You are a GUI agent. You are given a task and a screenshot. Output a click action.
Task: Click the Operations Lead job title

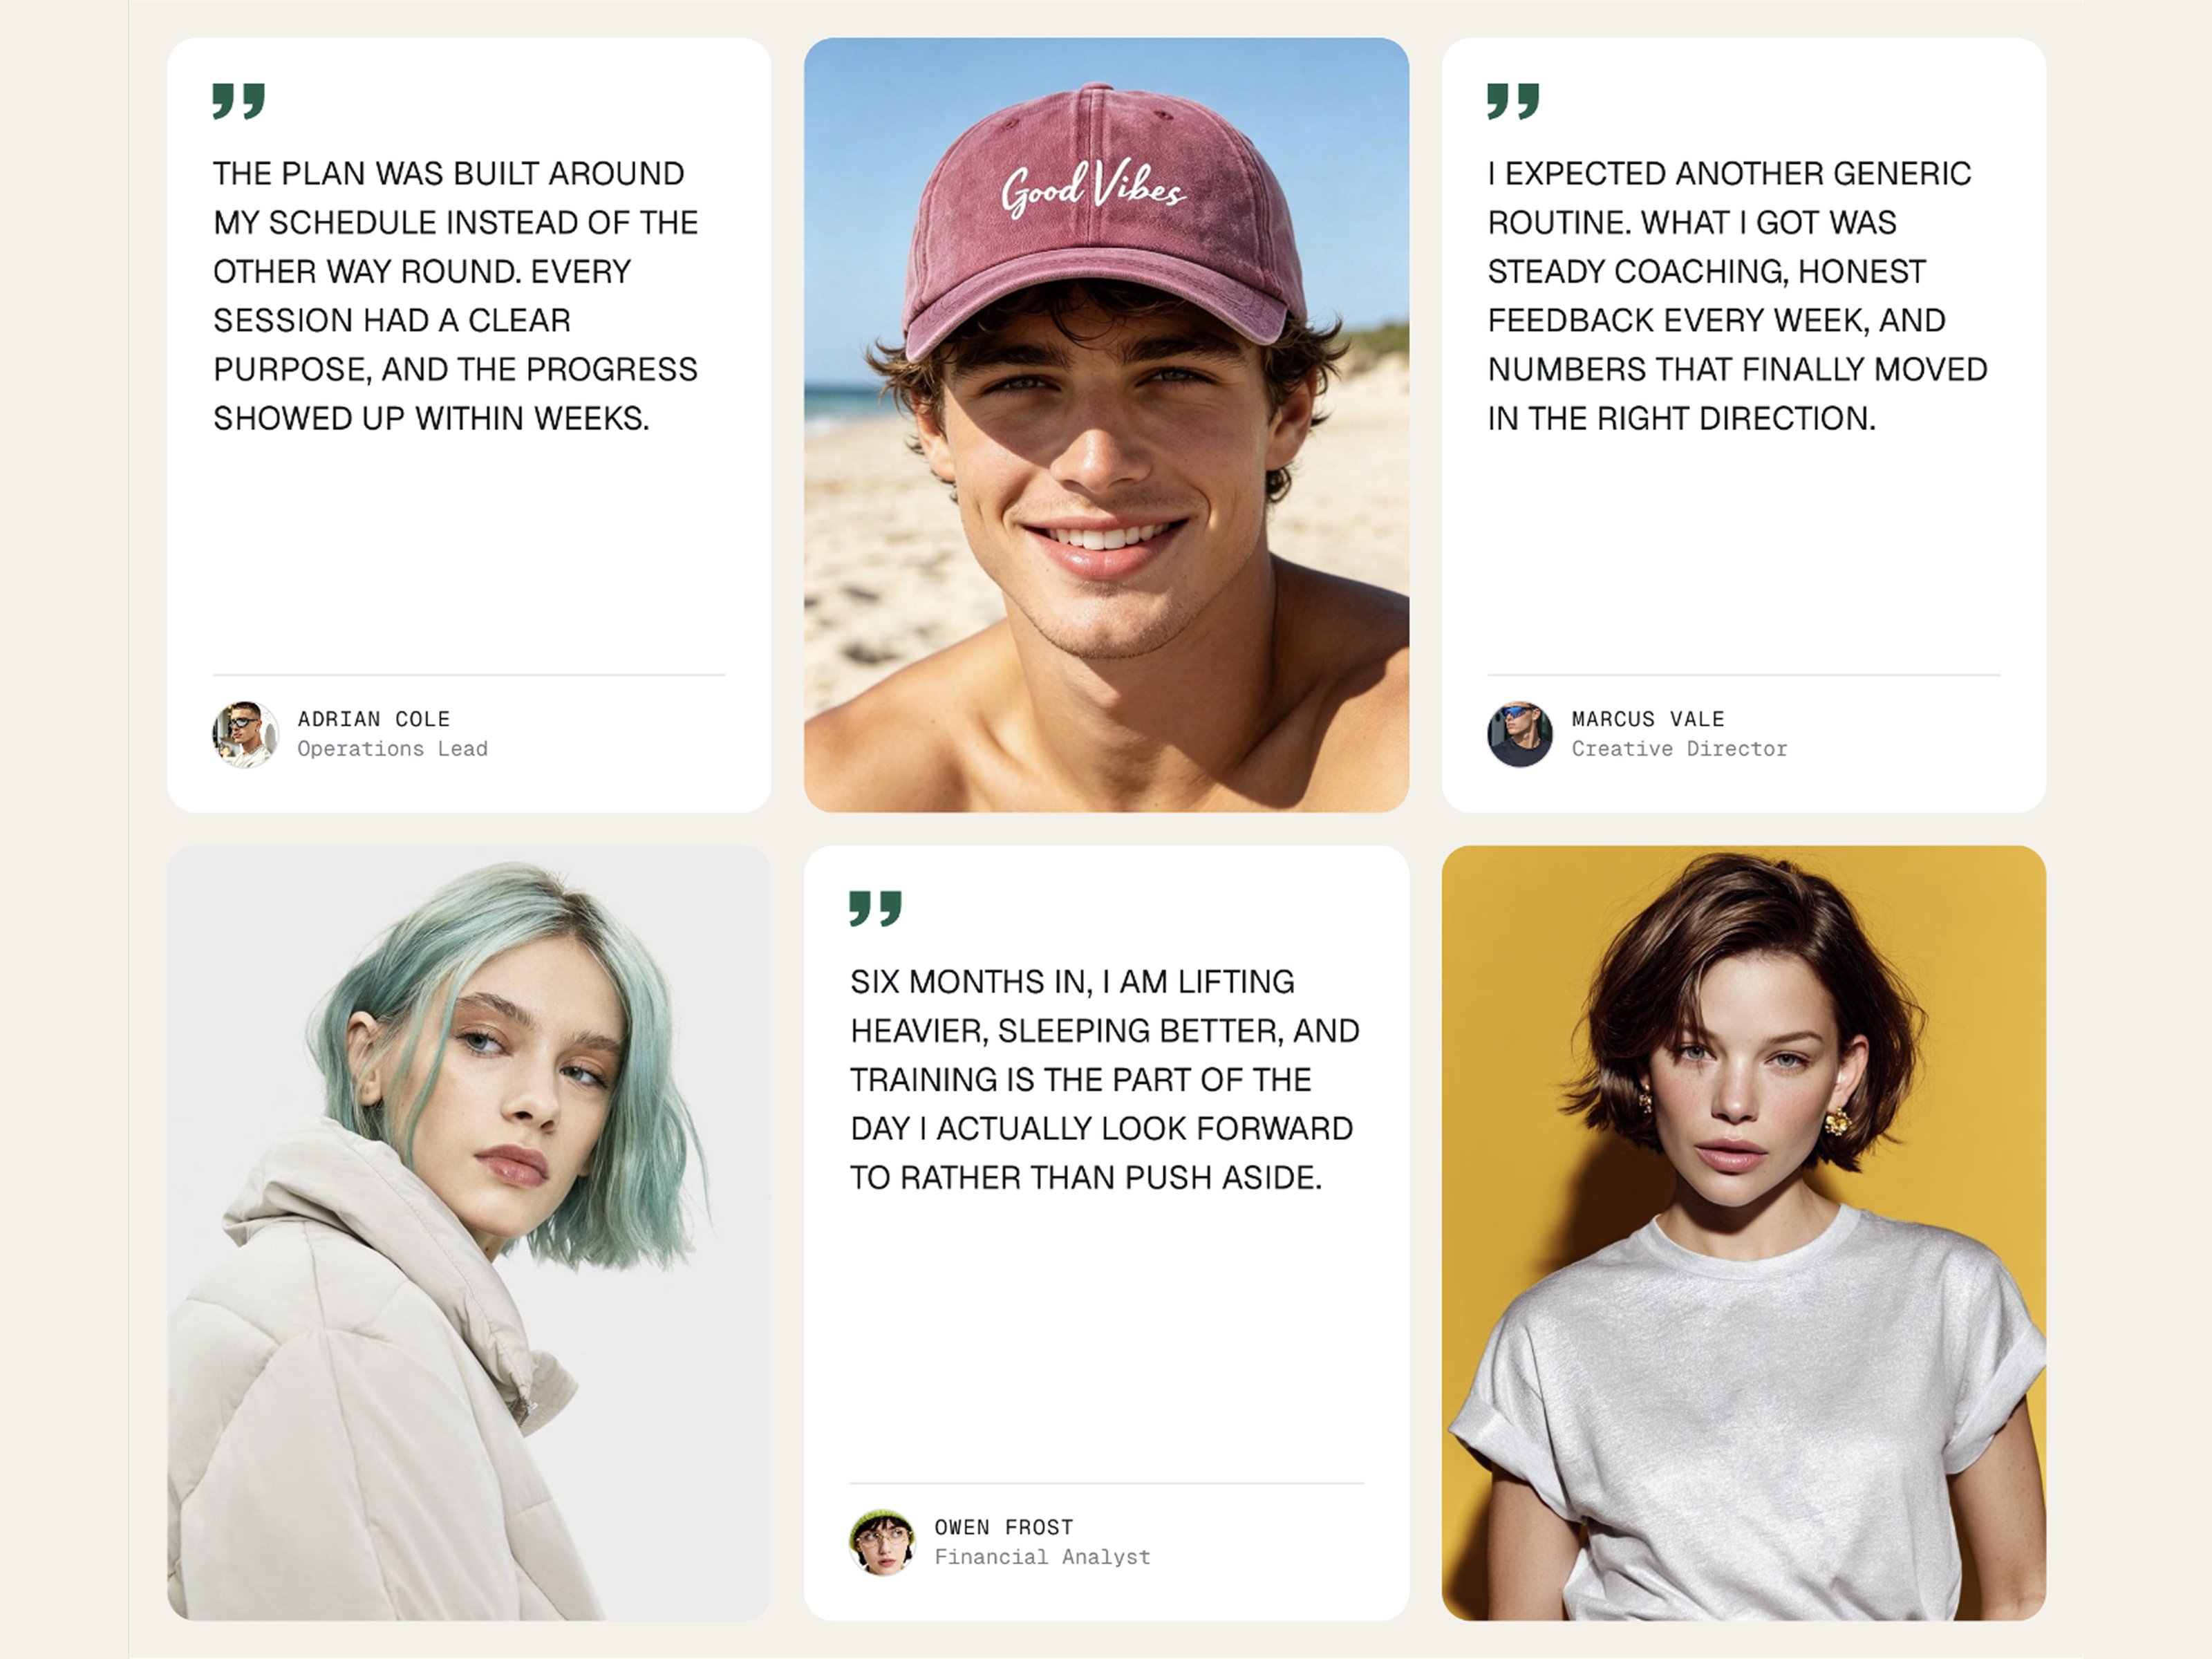click(392, 749)
